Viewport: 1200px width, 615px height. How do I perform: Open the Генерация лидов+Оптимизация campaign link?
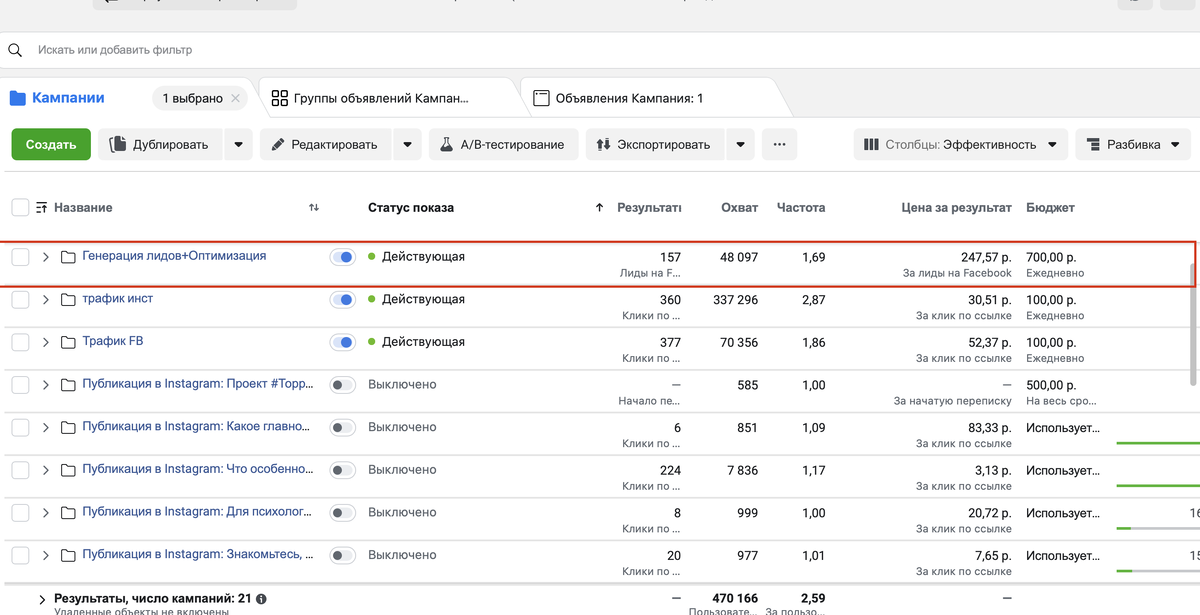pos(174,256)
